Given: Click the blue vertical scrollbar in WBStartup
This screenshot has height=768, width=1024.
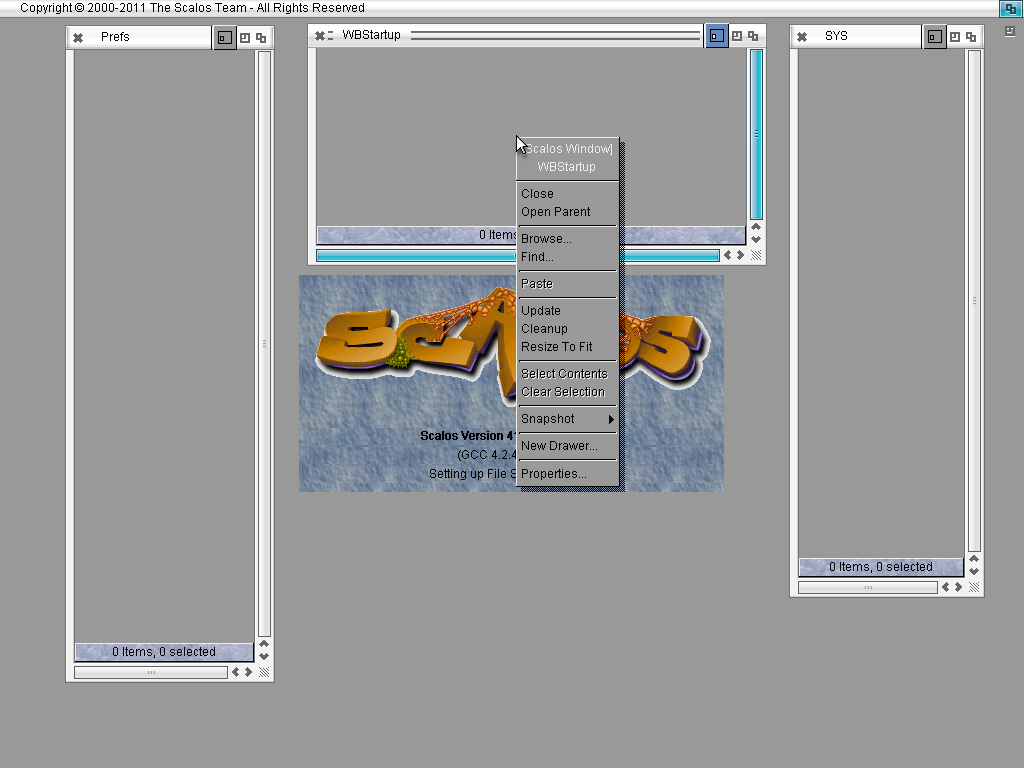Looking at the screenshot, I should (x=756, y=133).
